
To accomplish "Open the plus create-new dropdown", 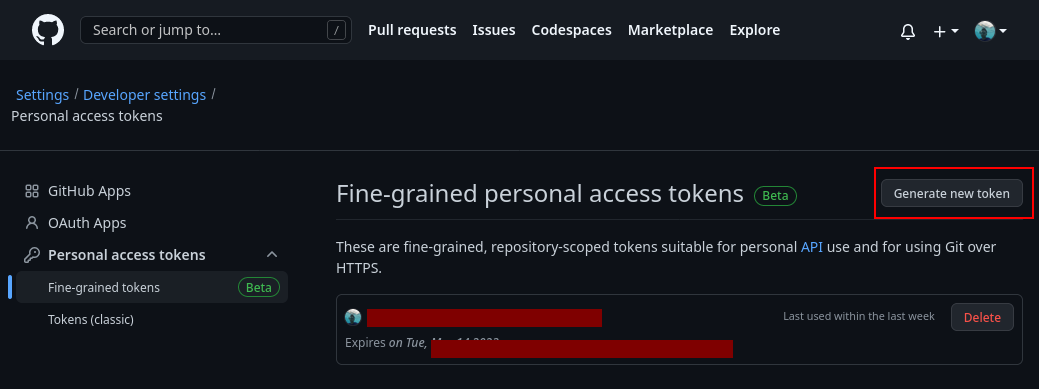I will 946,31.
